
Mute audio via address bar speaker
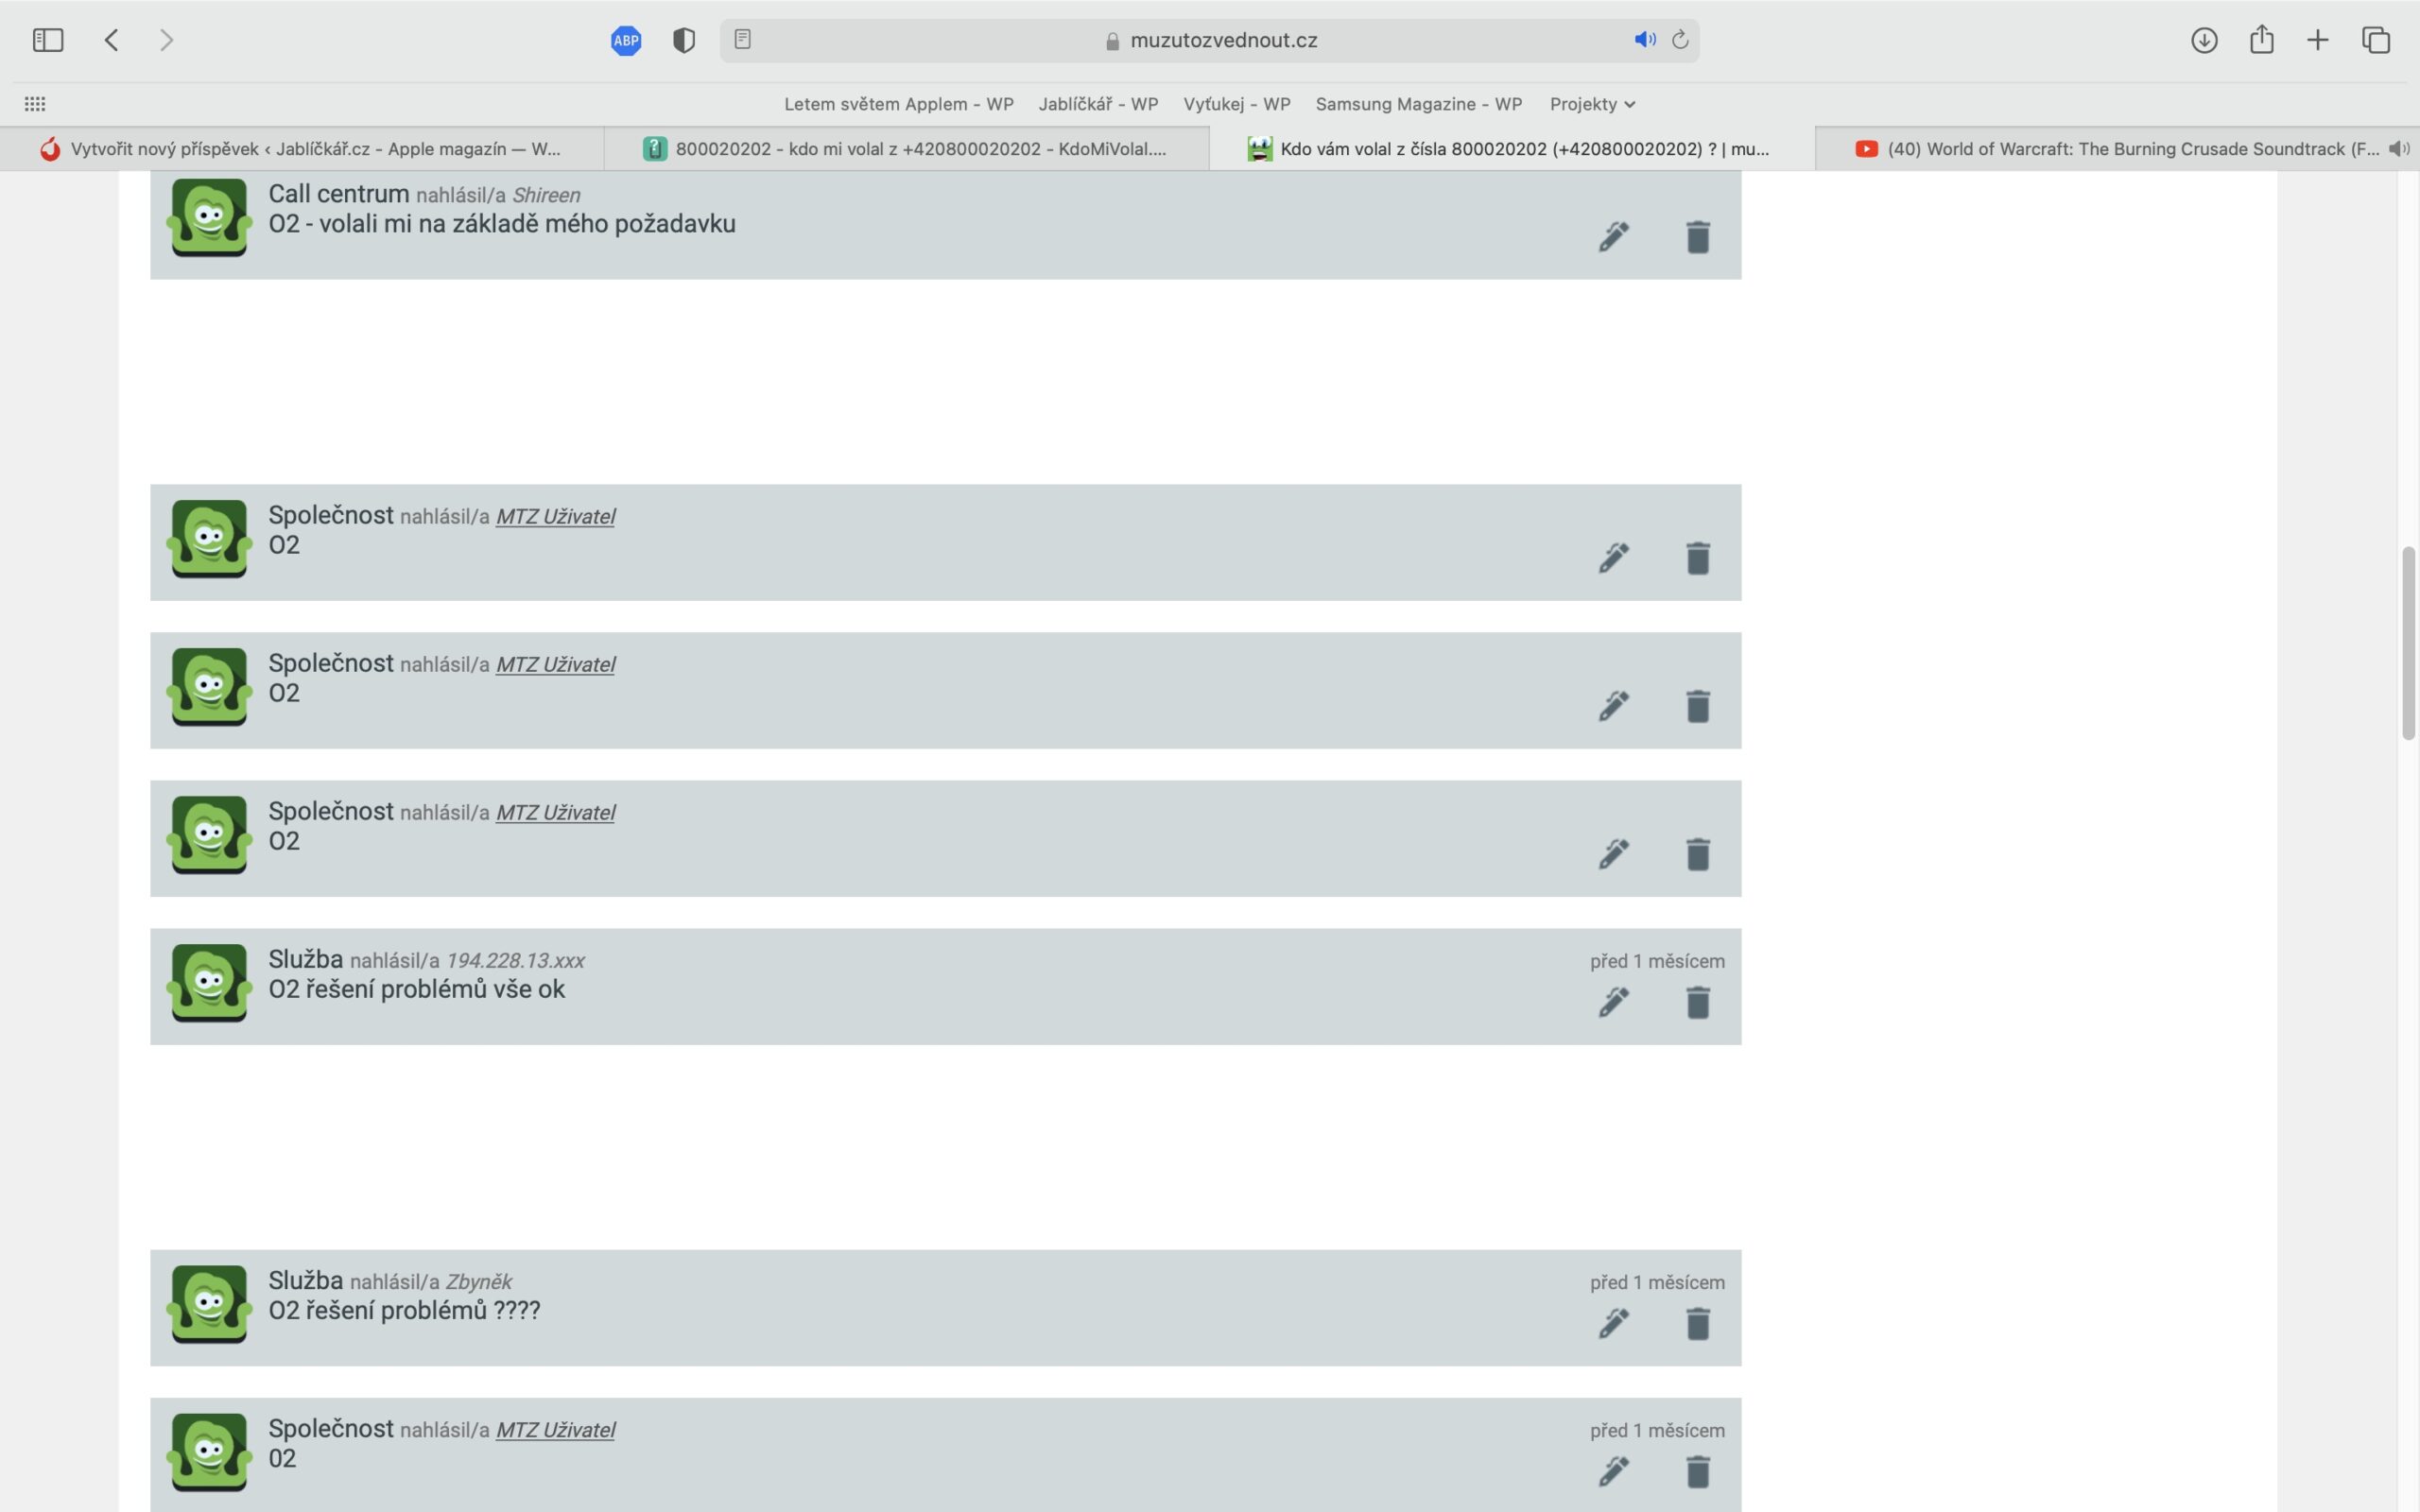[x=1644, y=40]
